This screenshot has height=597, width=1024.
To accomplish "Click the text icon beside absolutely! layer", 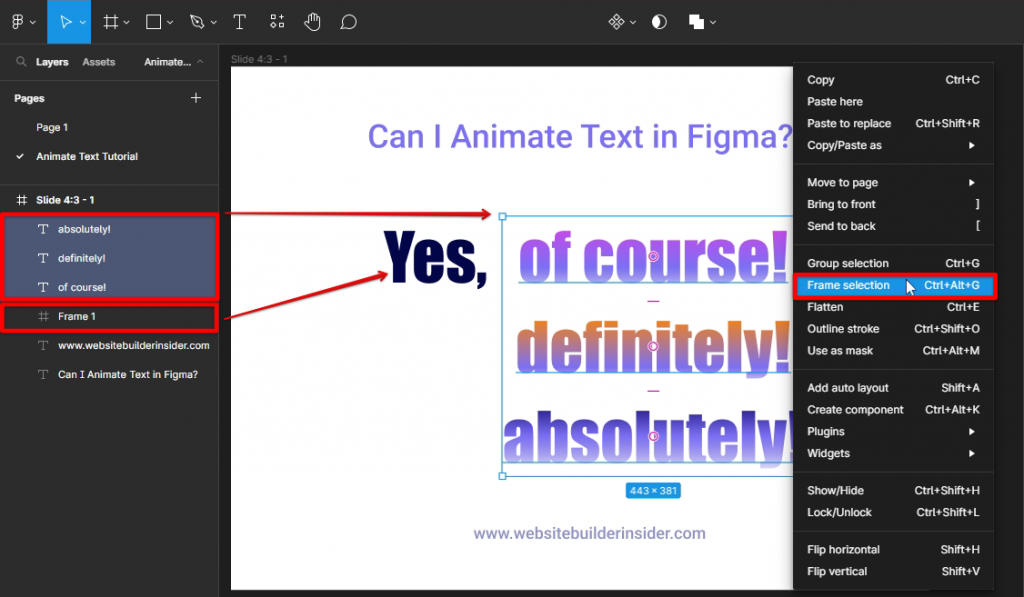I will tap(43, 229).
